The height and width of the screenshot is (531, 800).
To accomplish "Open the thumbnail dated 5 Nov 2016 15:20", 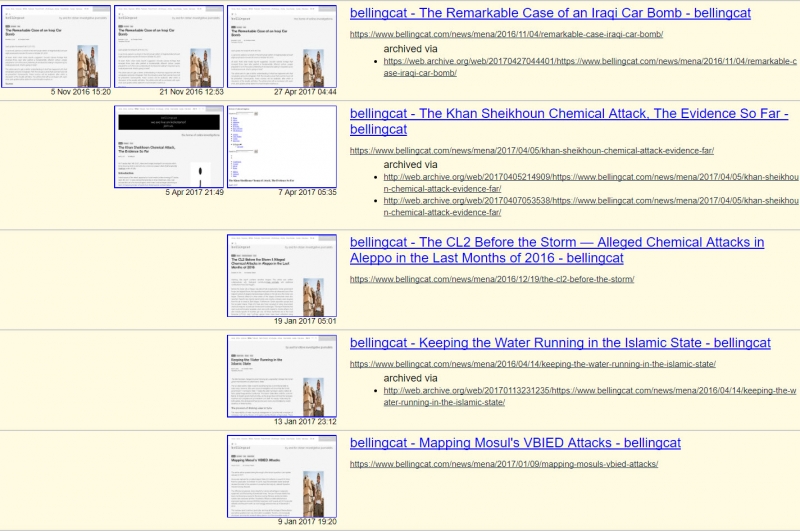I will [57, 47].
